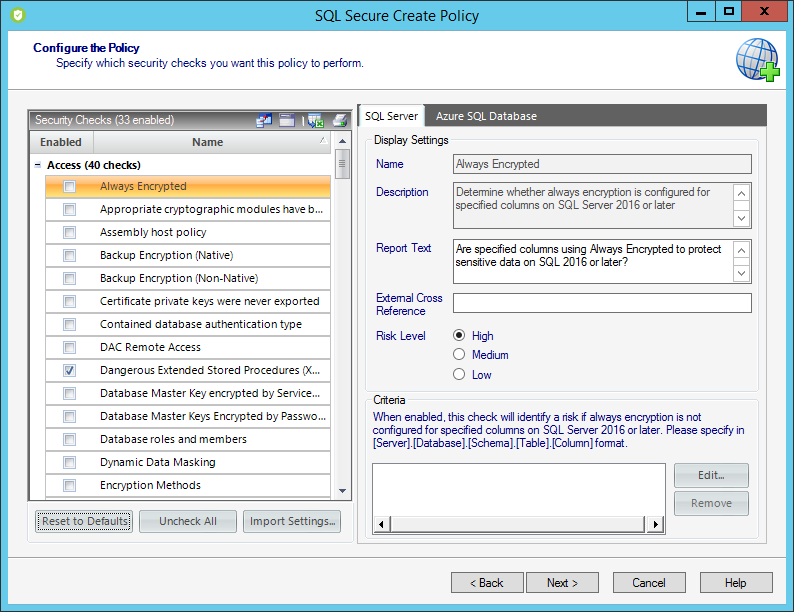Enable the Always Encrypted check
This screenshot has width=794, height=612.
(69, 187)
